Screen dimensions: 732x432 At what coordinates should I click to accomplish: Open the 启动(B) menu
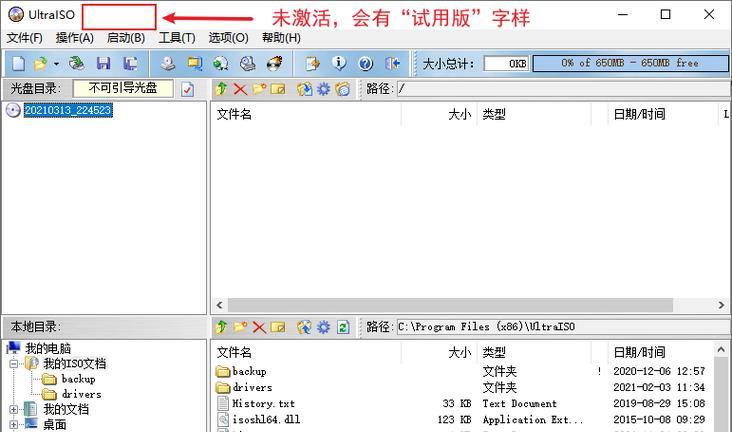(126, 38)
